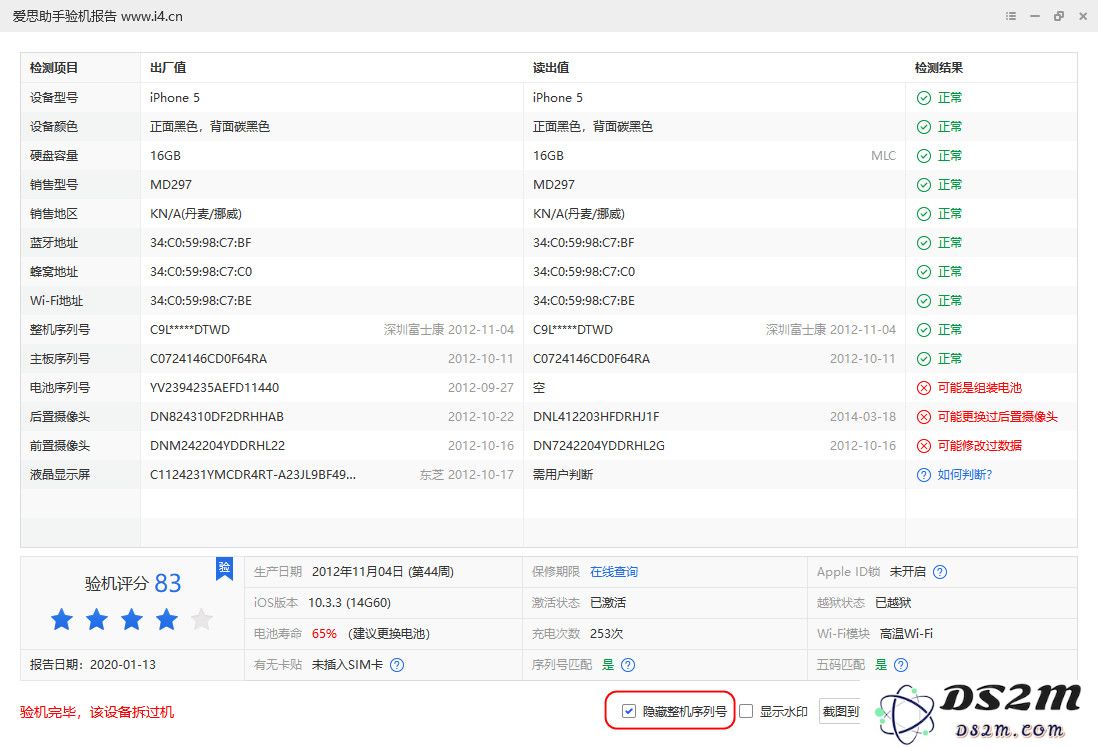1098x748 pixels.
Task: Click the 截图到 button
Action: pos(840,712)
